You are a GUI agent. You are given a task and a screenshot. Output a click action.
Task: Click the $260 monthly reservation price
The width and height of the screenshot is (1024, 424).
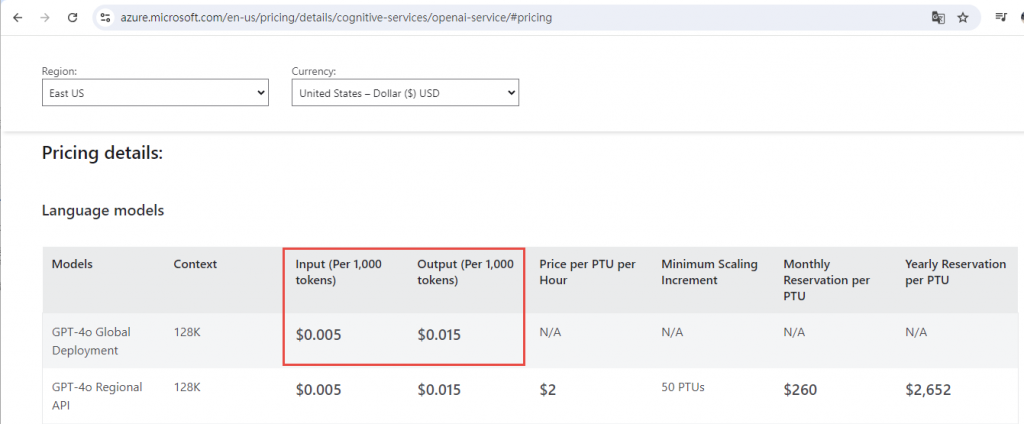801,389
